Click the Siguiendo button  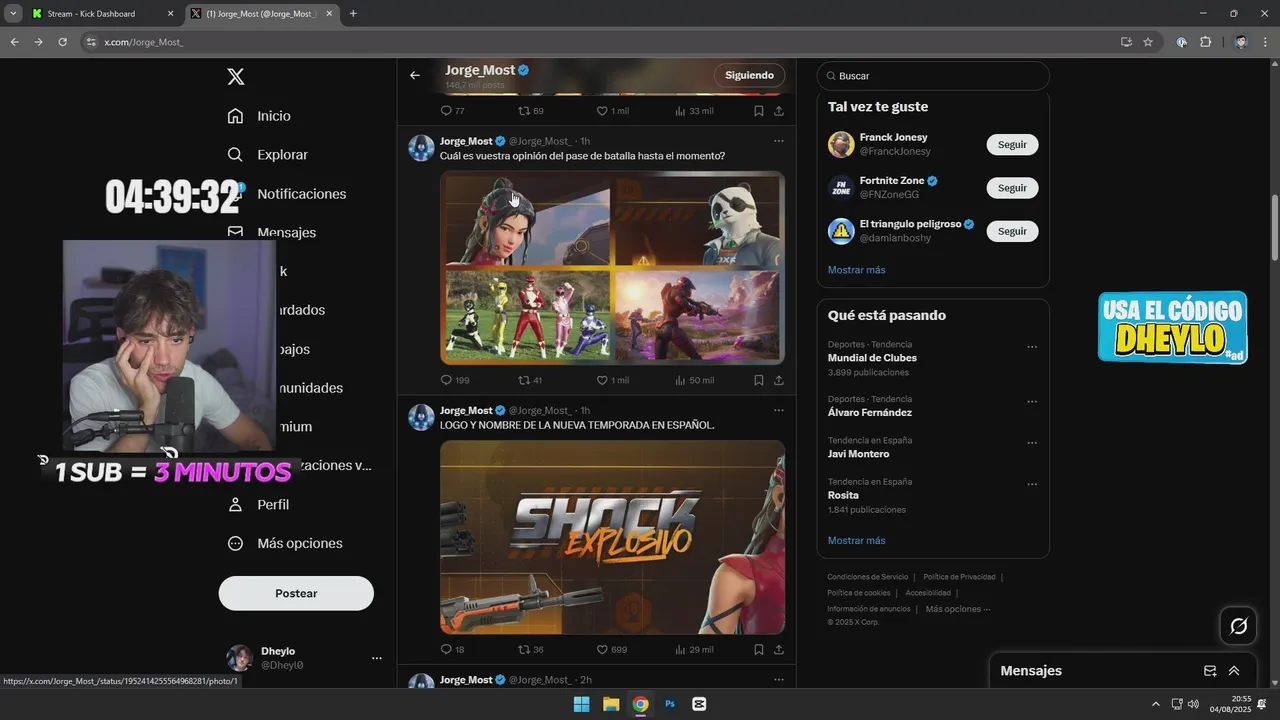pos(749,75)
